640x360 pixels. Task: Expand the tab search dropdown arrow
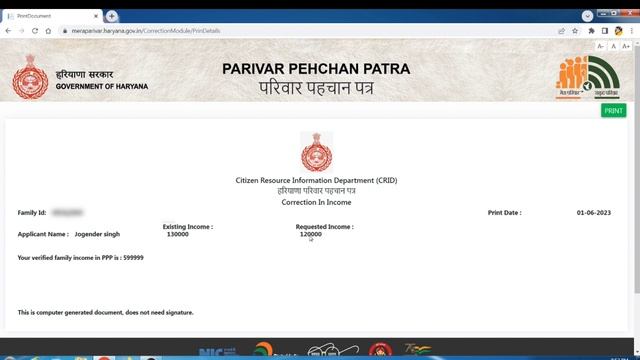click(x=587, y=16)
